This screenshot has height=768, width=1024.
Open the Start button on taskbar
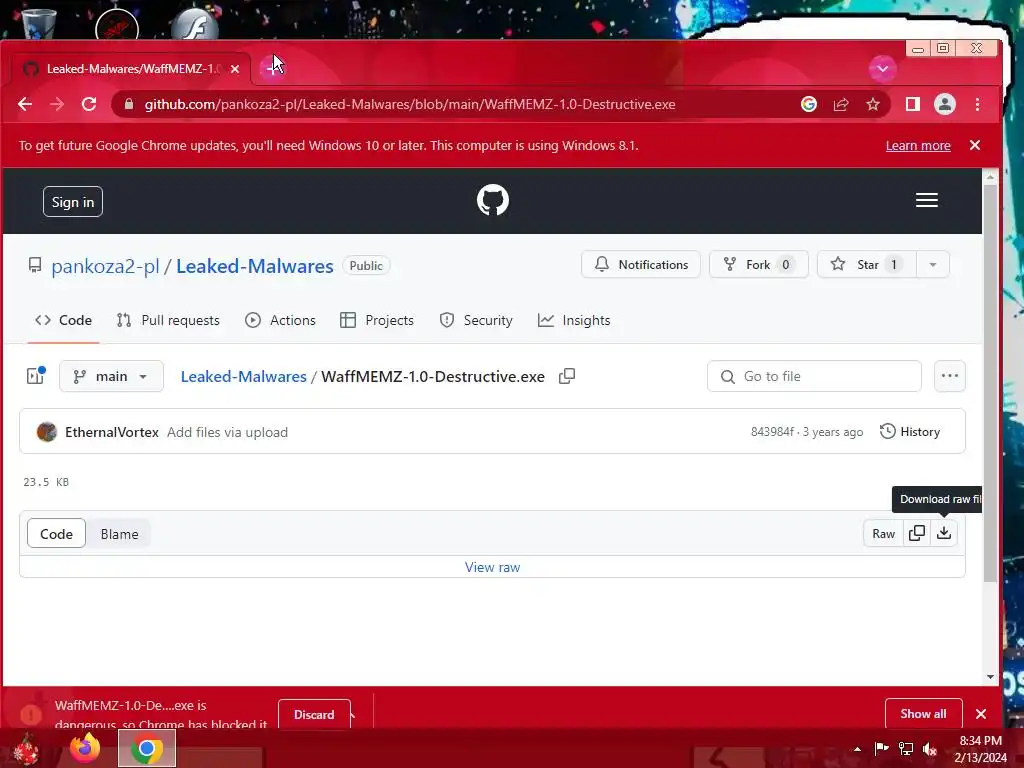[26, 750]
